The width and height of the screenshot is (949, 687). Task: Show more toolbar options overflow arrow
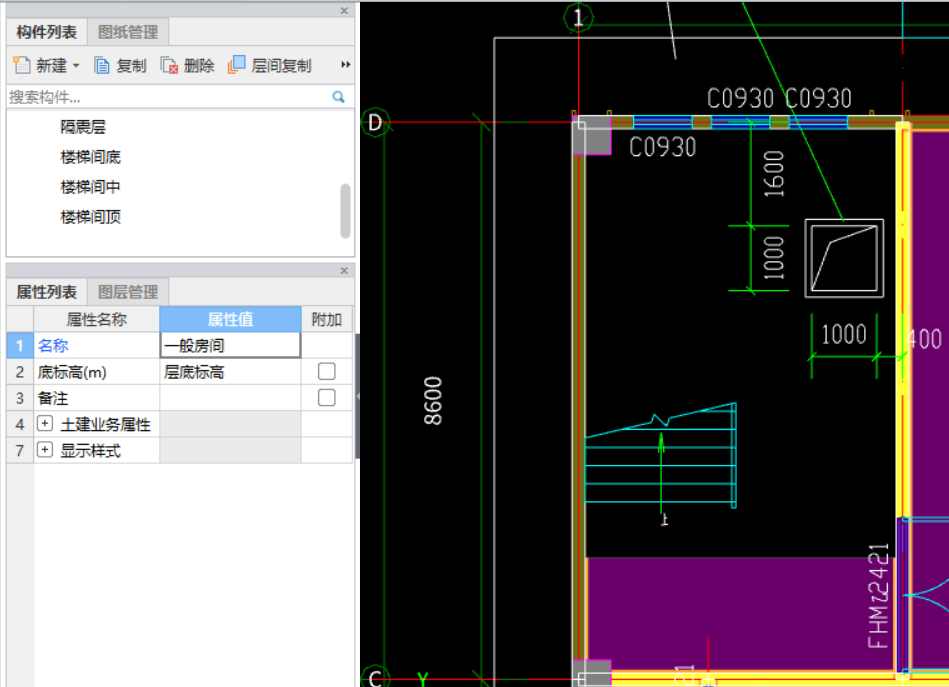click(x=346, y=65)
